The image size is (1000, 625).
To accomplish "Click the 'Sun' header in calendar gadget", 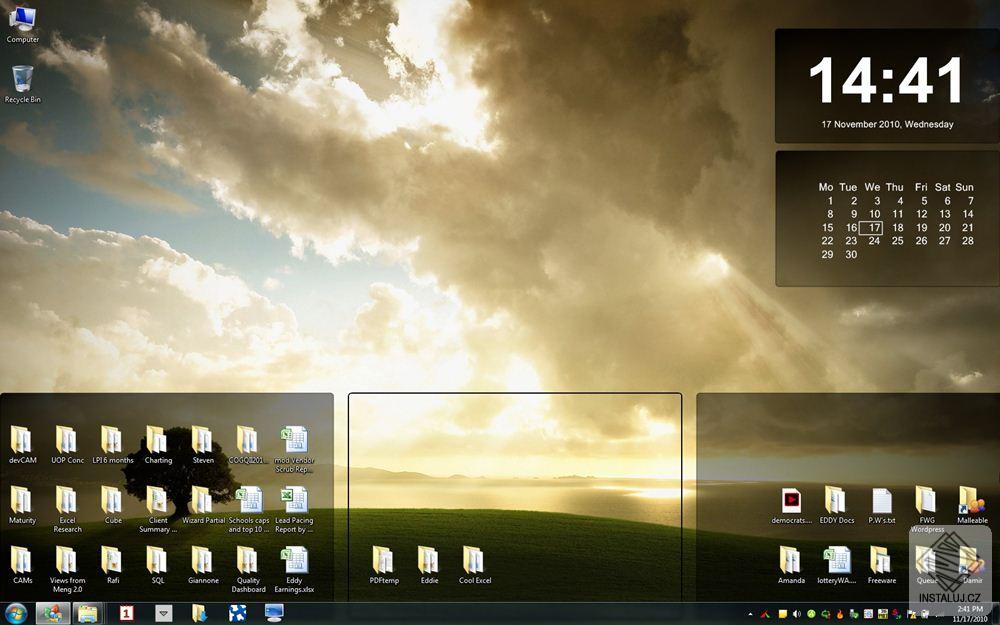I will 964,188.
